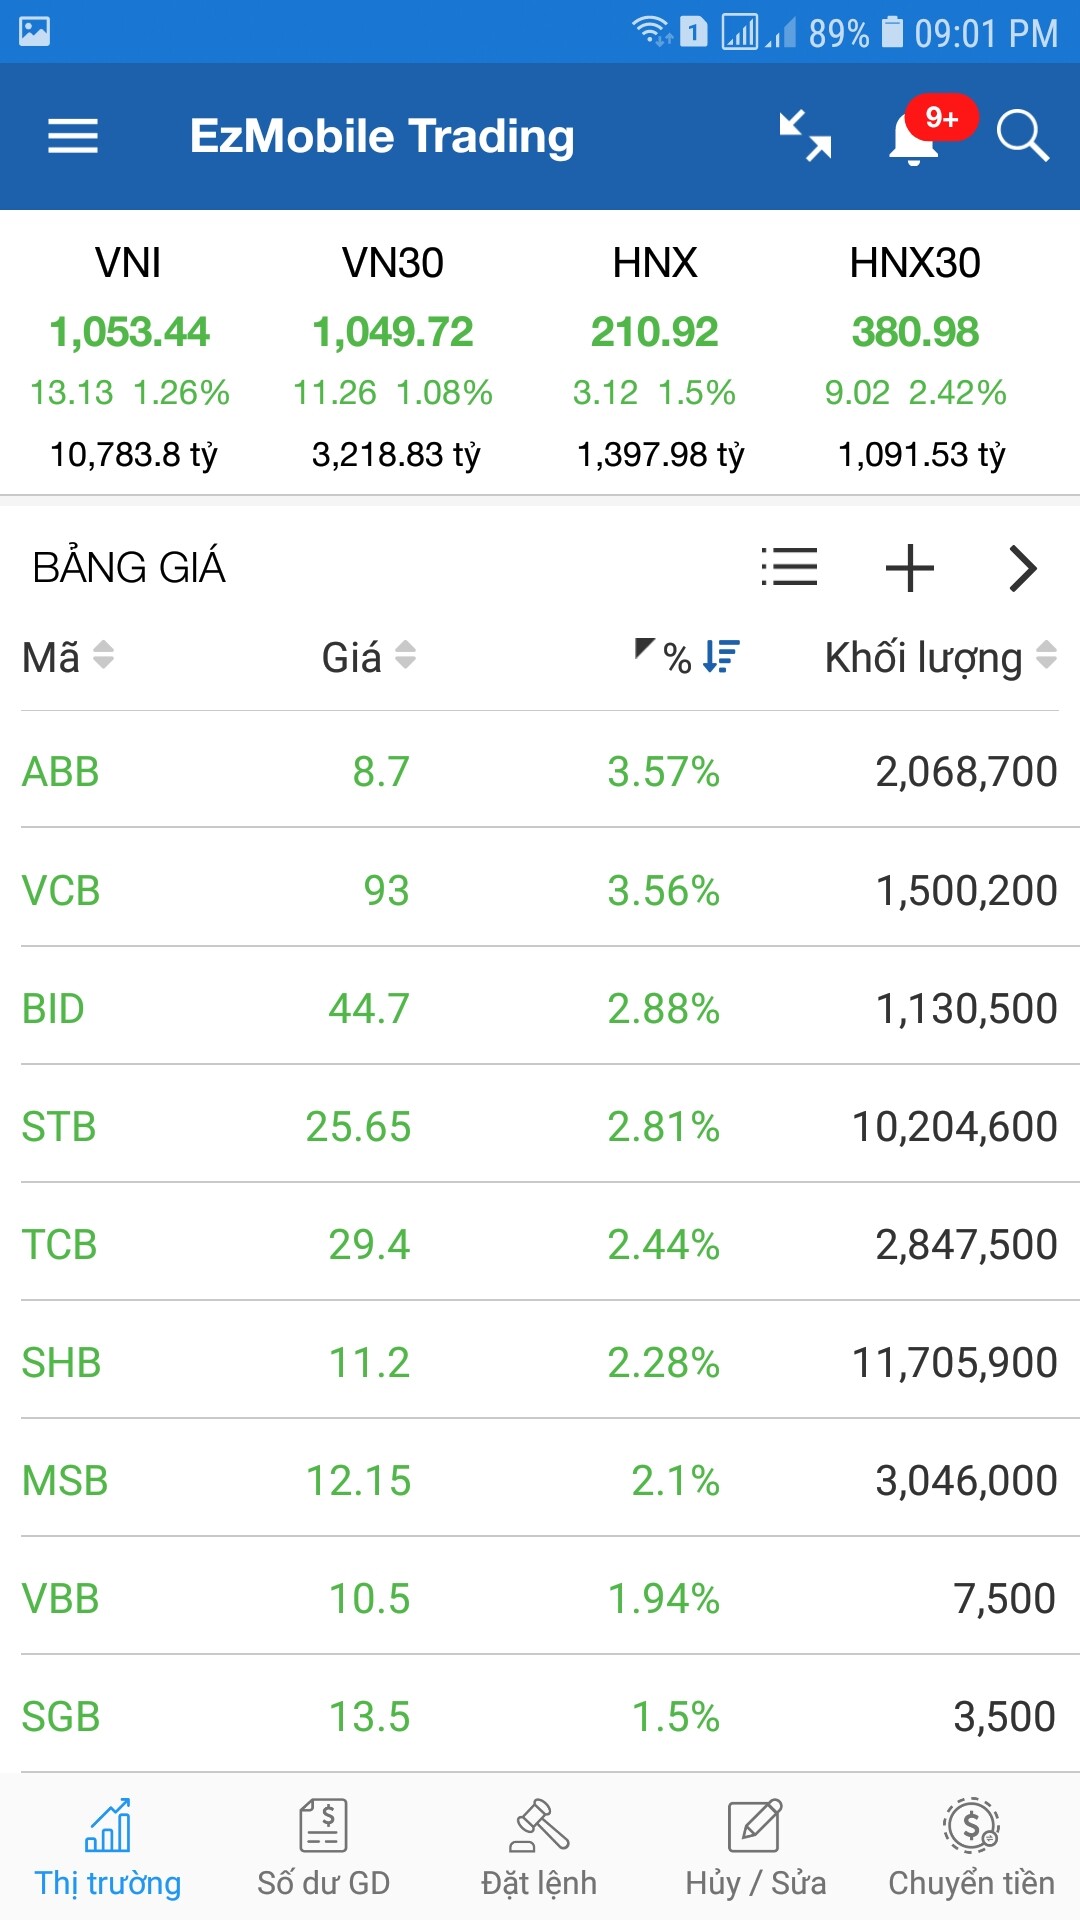Add a stock with the plus icon
The image size is (1080, 1920).
tap(909, 568)
